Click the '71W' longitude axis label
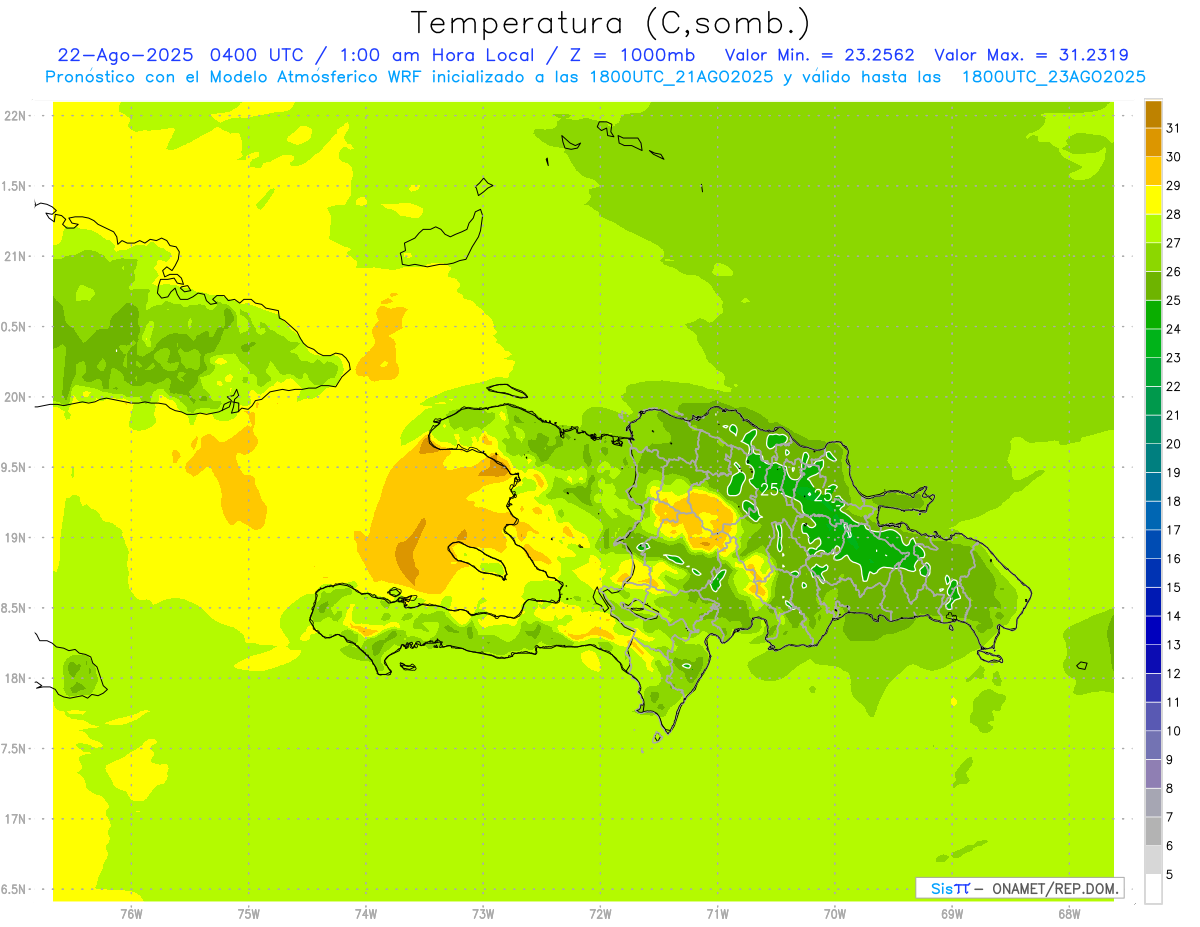 717,914
